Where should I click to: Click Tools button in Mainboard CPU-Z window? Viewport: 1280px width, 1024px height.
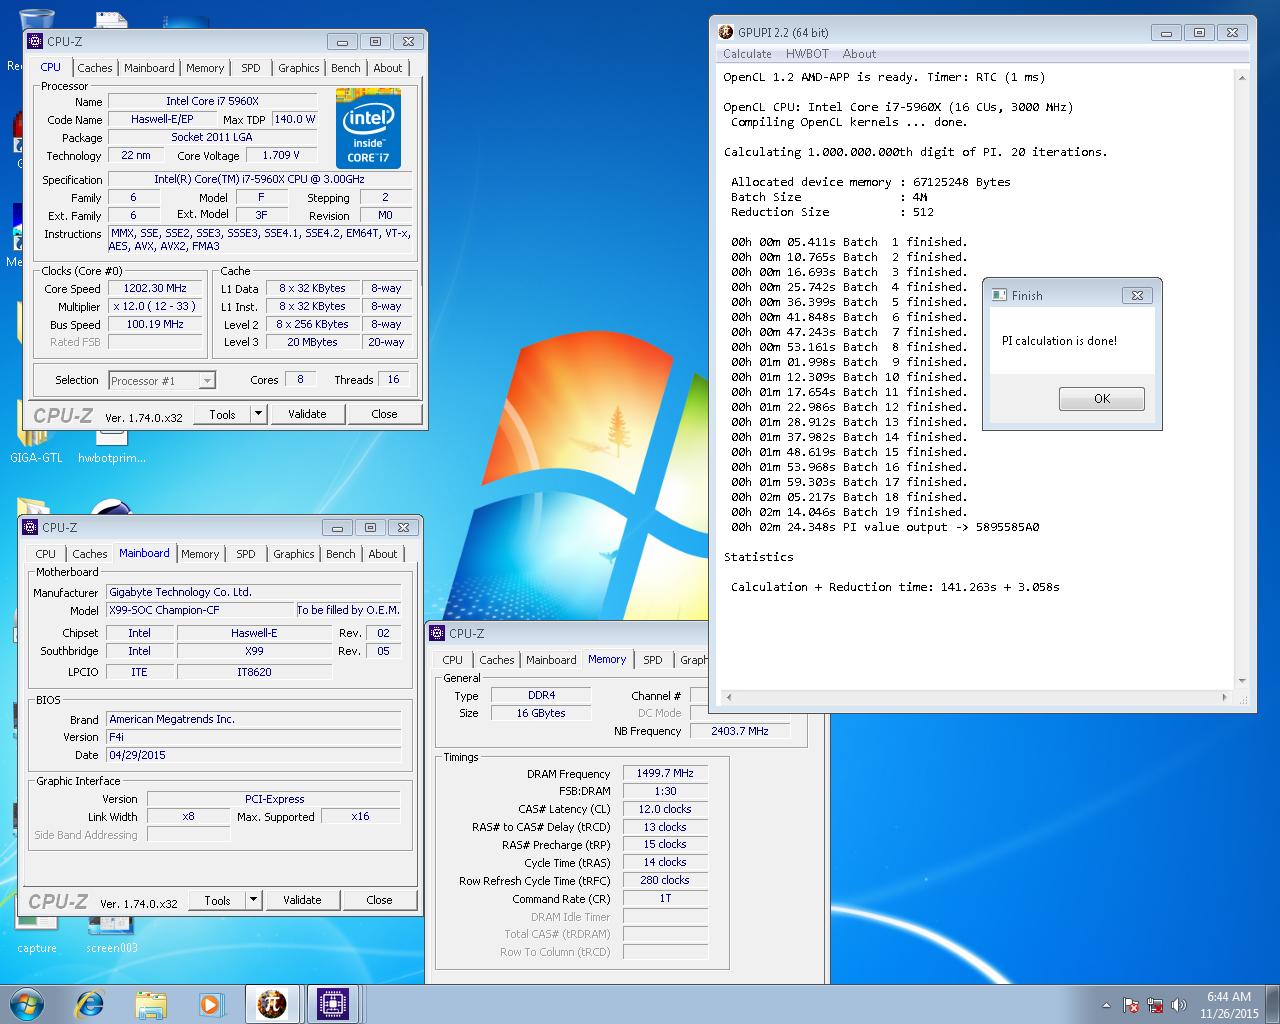pos(217,900)
